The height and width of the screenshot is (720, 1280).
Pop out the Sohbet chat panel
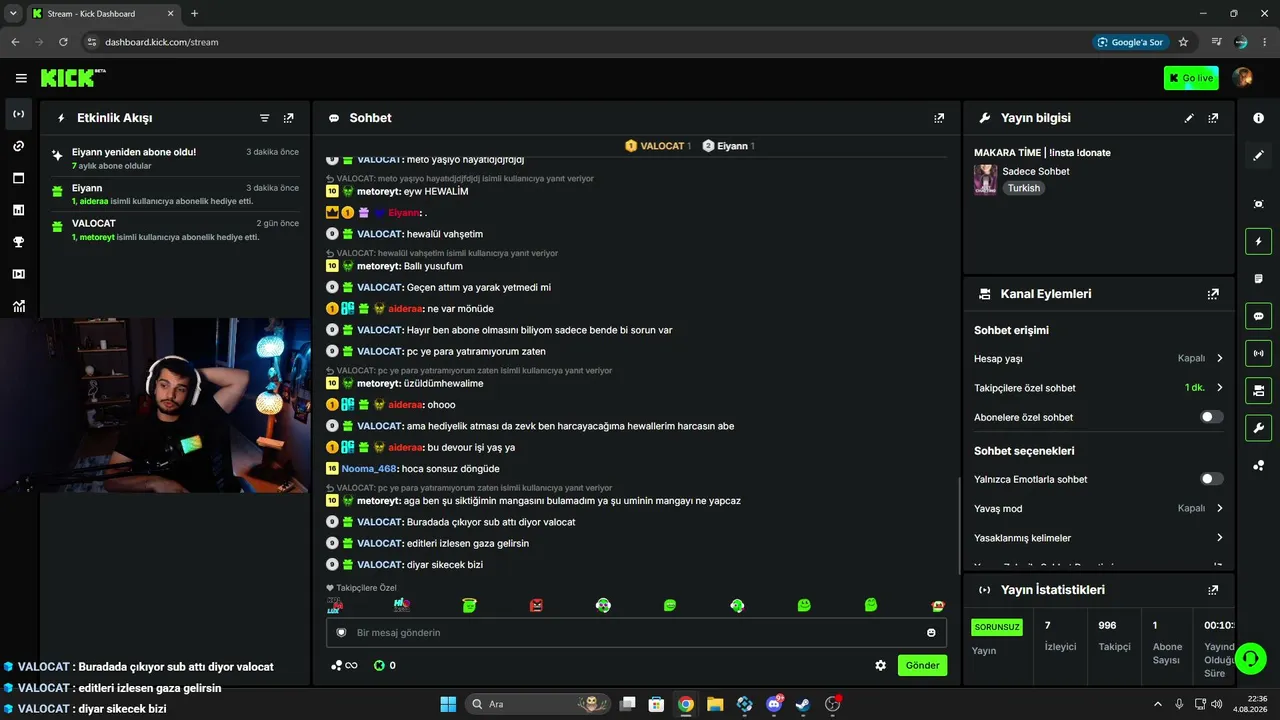point(939,118)
